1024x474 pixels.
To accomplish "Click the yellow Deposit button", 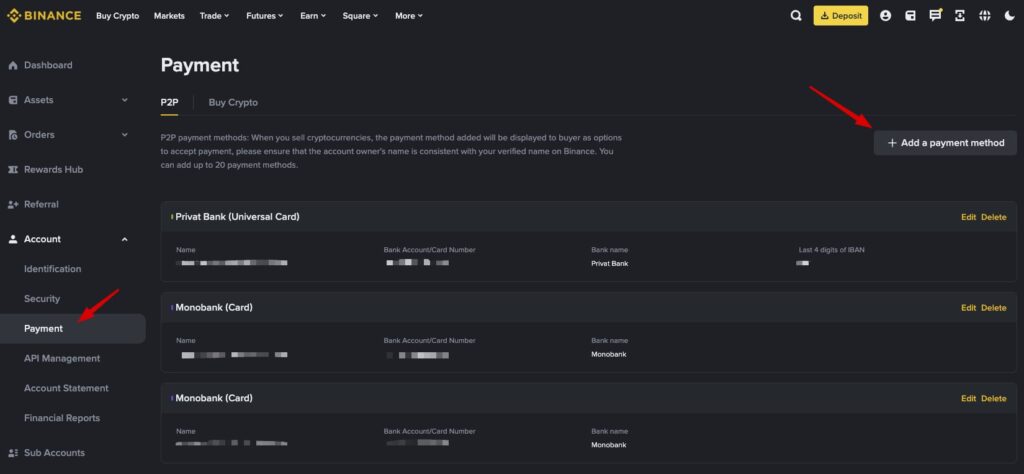I will [x=840, y=16].
